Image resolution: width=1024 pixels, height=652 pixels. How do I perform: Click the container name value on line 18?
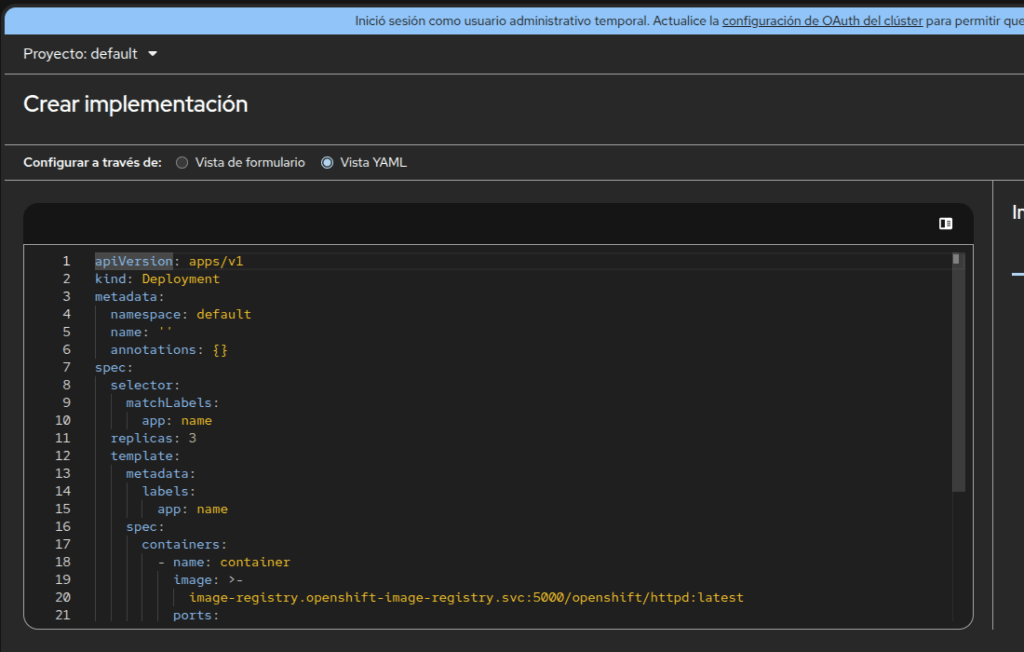255,562
